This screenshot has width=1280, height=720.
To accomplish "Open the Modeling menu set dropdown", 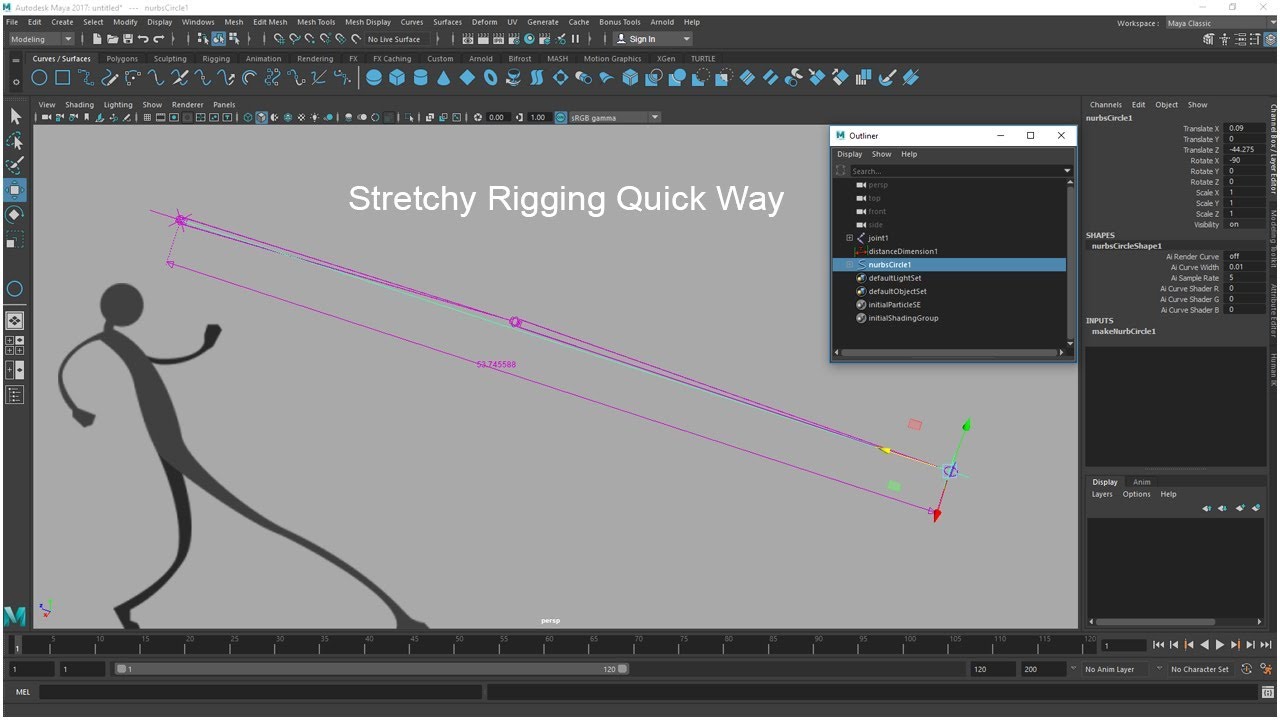I will pos(41,39).
